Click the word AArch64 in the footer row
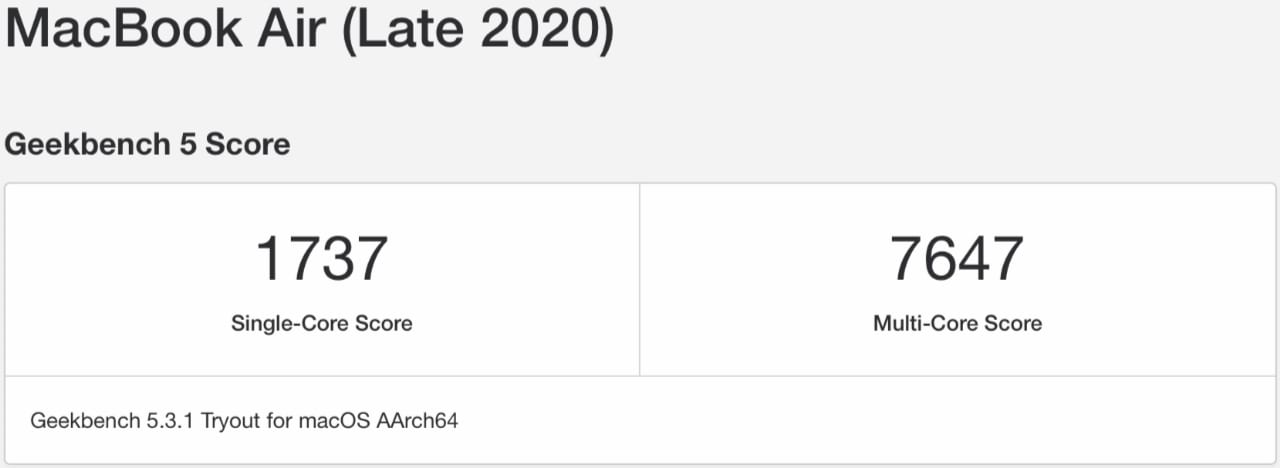 417,420
